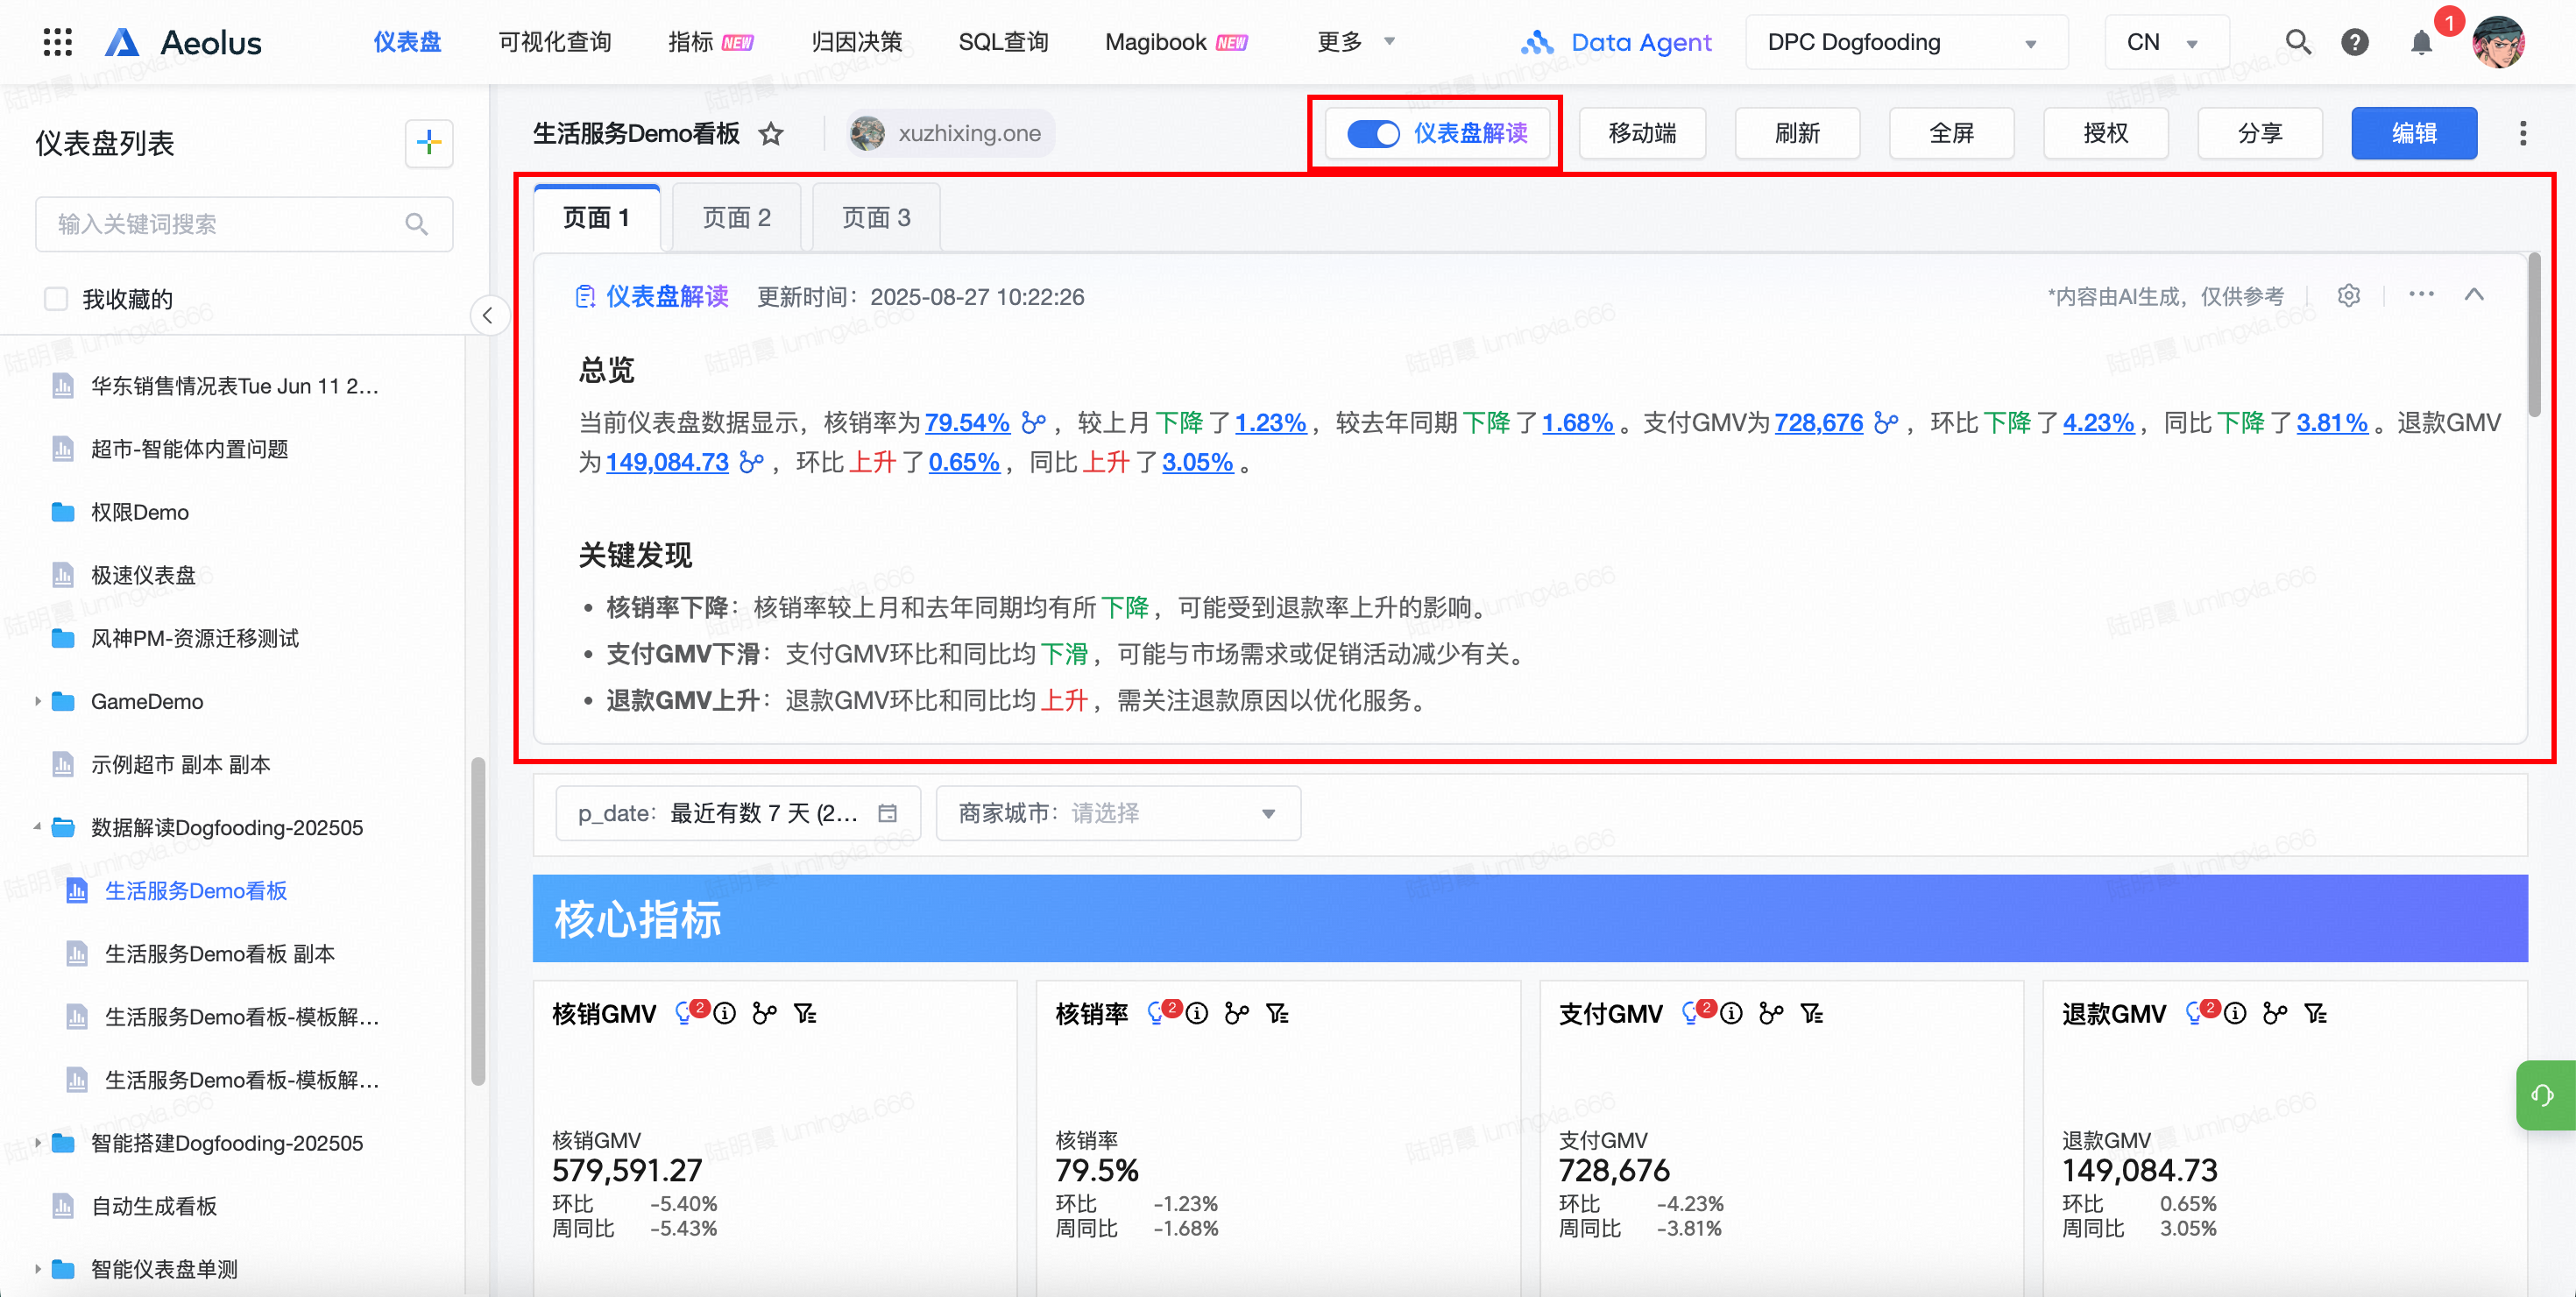Open the help question mark icon
2576x1297 pixels.
tap(2354, 42)
